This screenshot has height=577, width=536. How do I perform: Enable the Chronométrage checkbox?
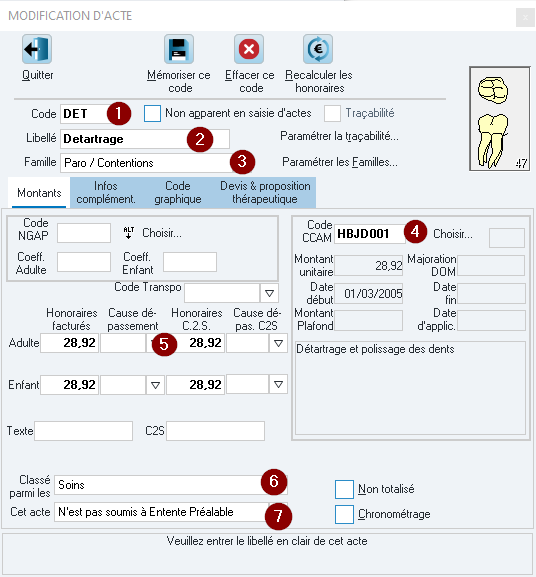tap(344, 514)
